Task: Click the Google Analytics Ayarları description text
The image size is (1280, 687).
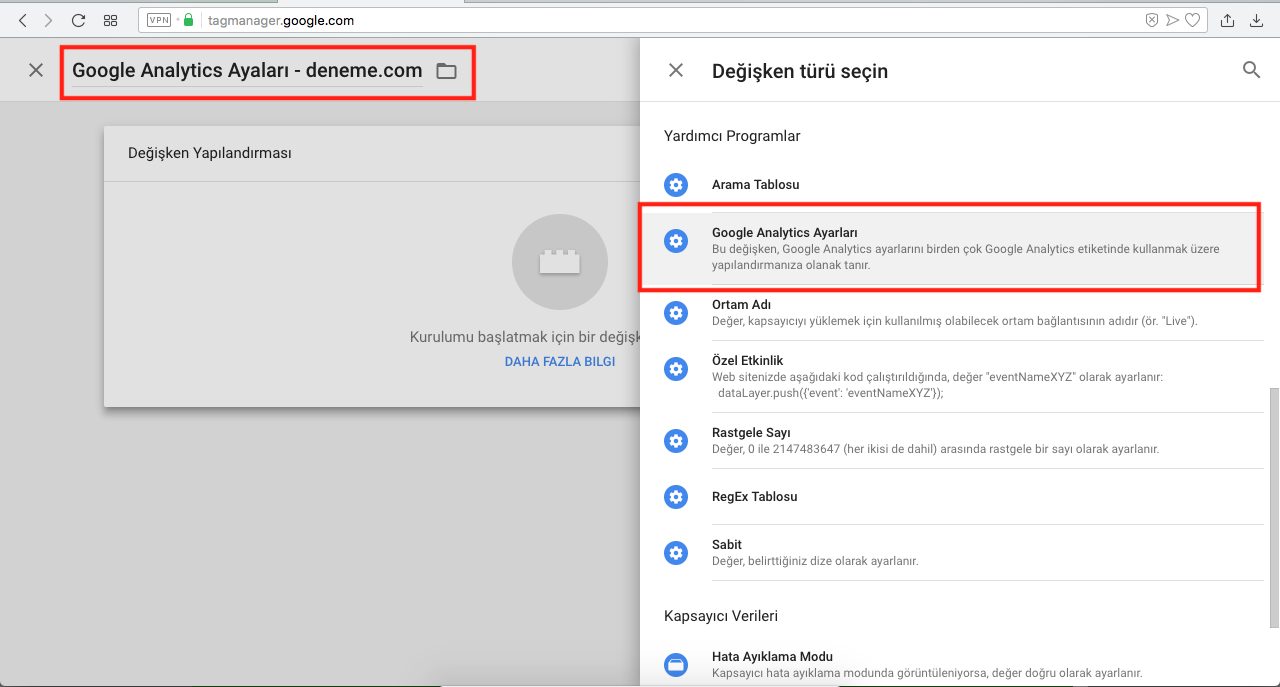Action: click(x=966, y=257)
